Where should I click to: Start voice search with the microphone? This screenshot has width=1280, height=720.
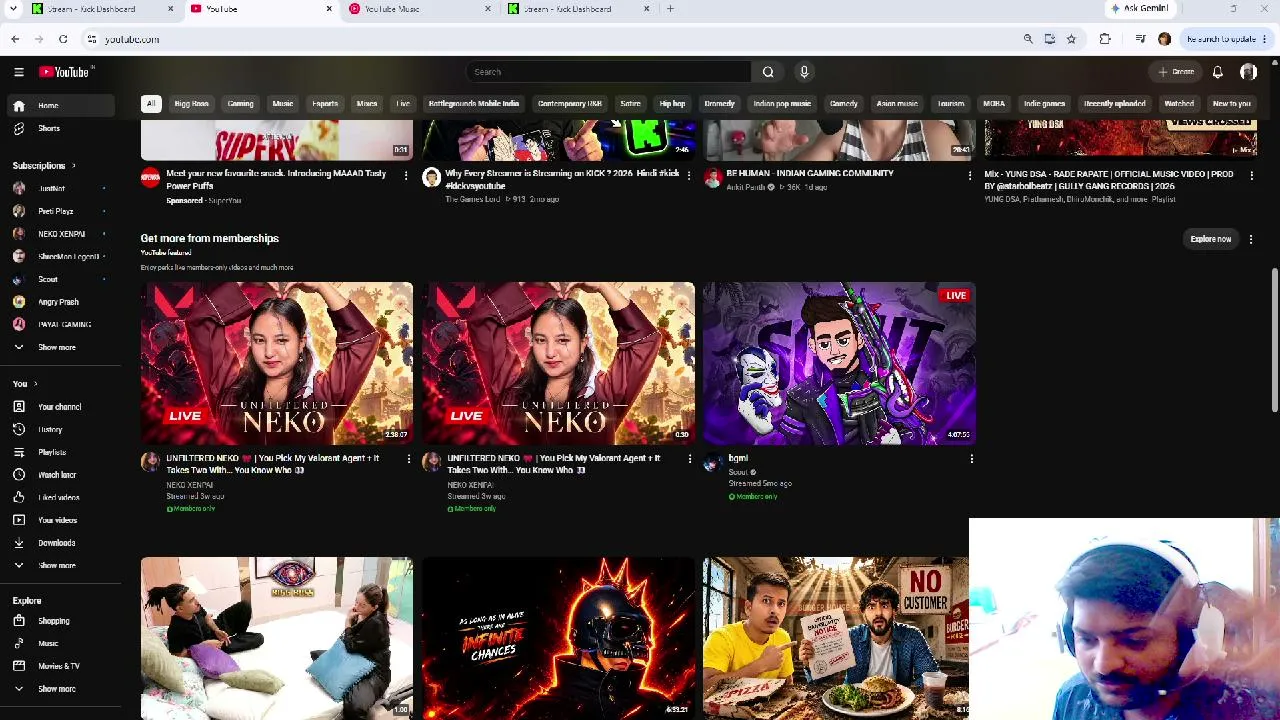[804, 72]
